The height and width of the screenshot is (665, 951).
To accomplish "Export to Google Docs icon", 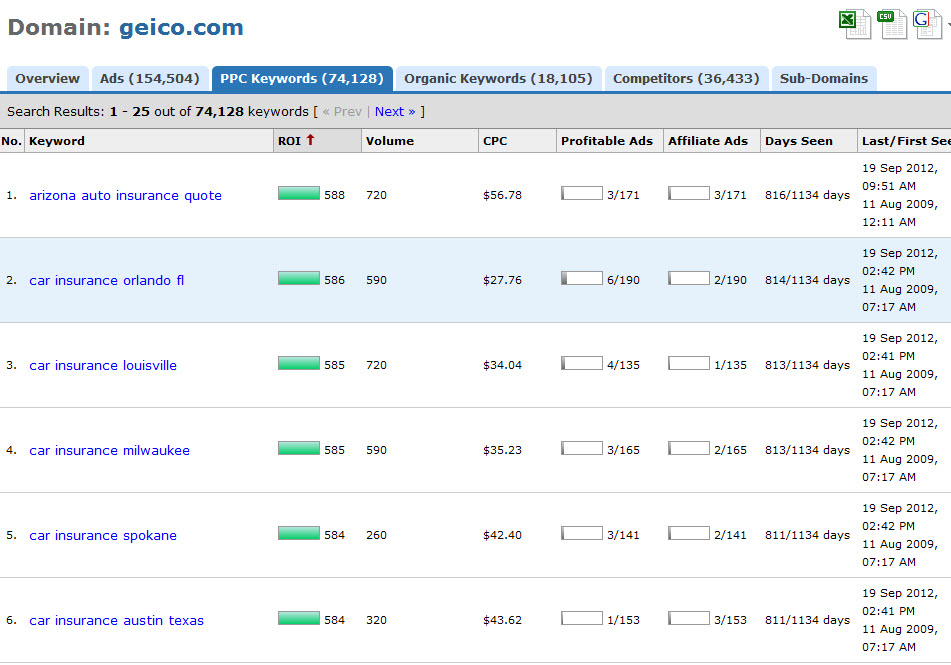I will tap(927, 24).
